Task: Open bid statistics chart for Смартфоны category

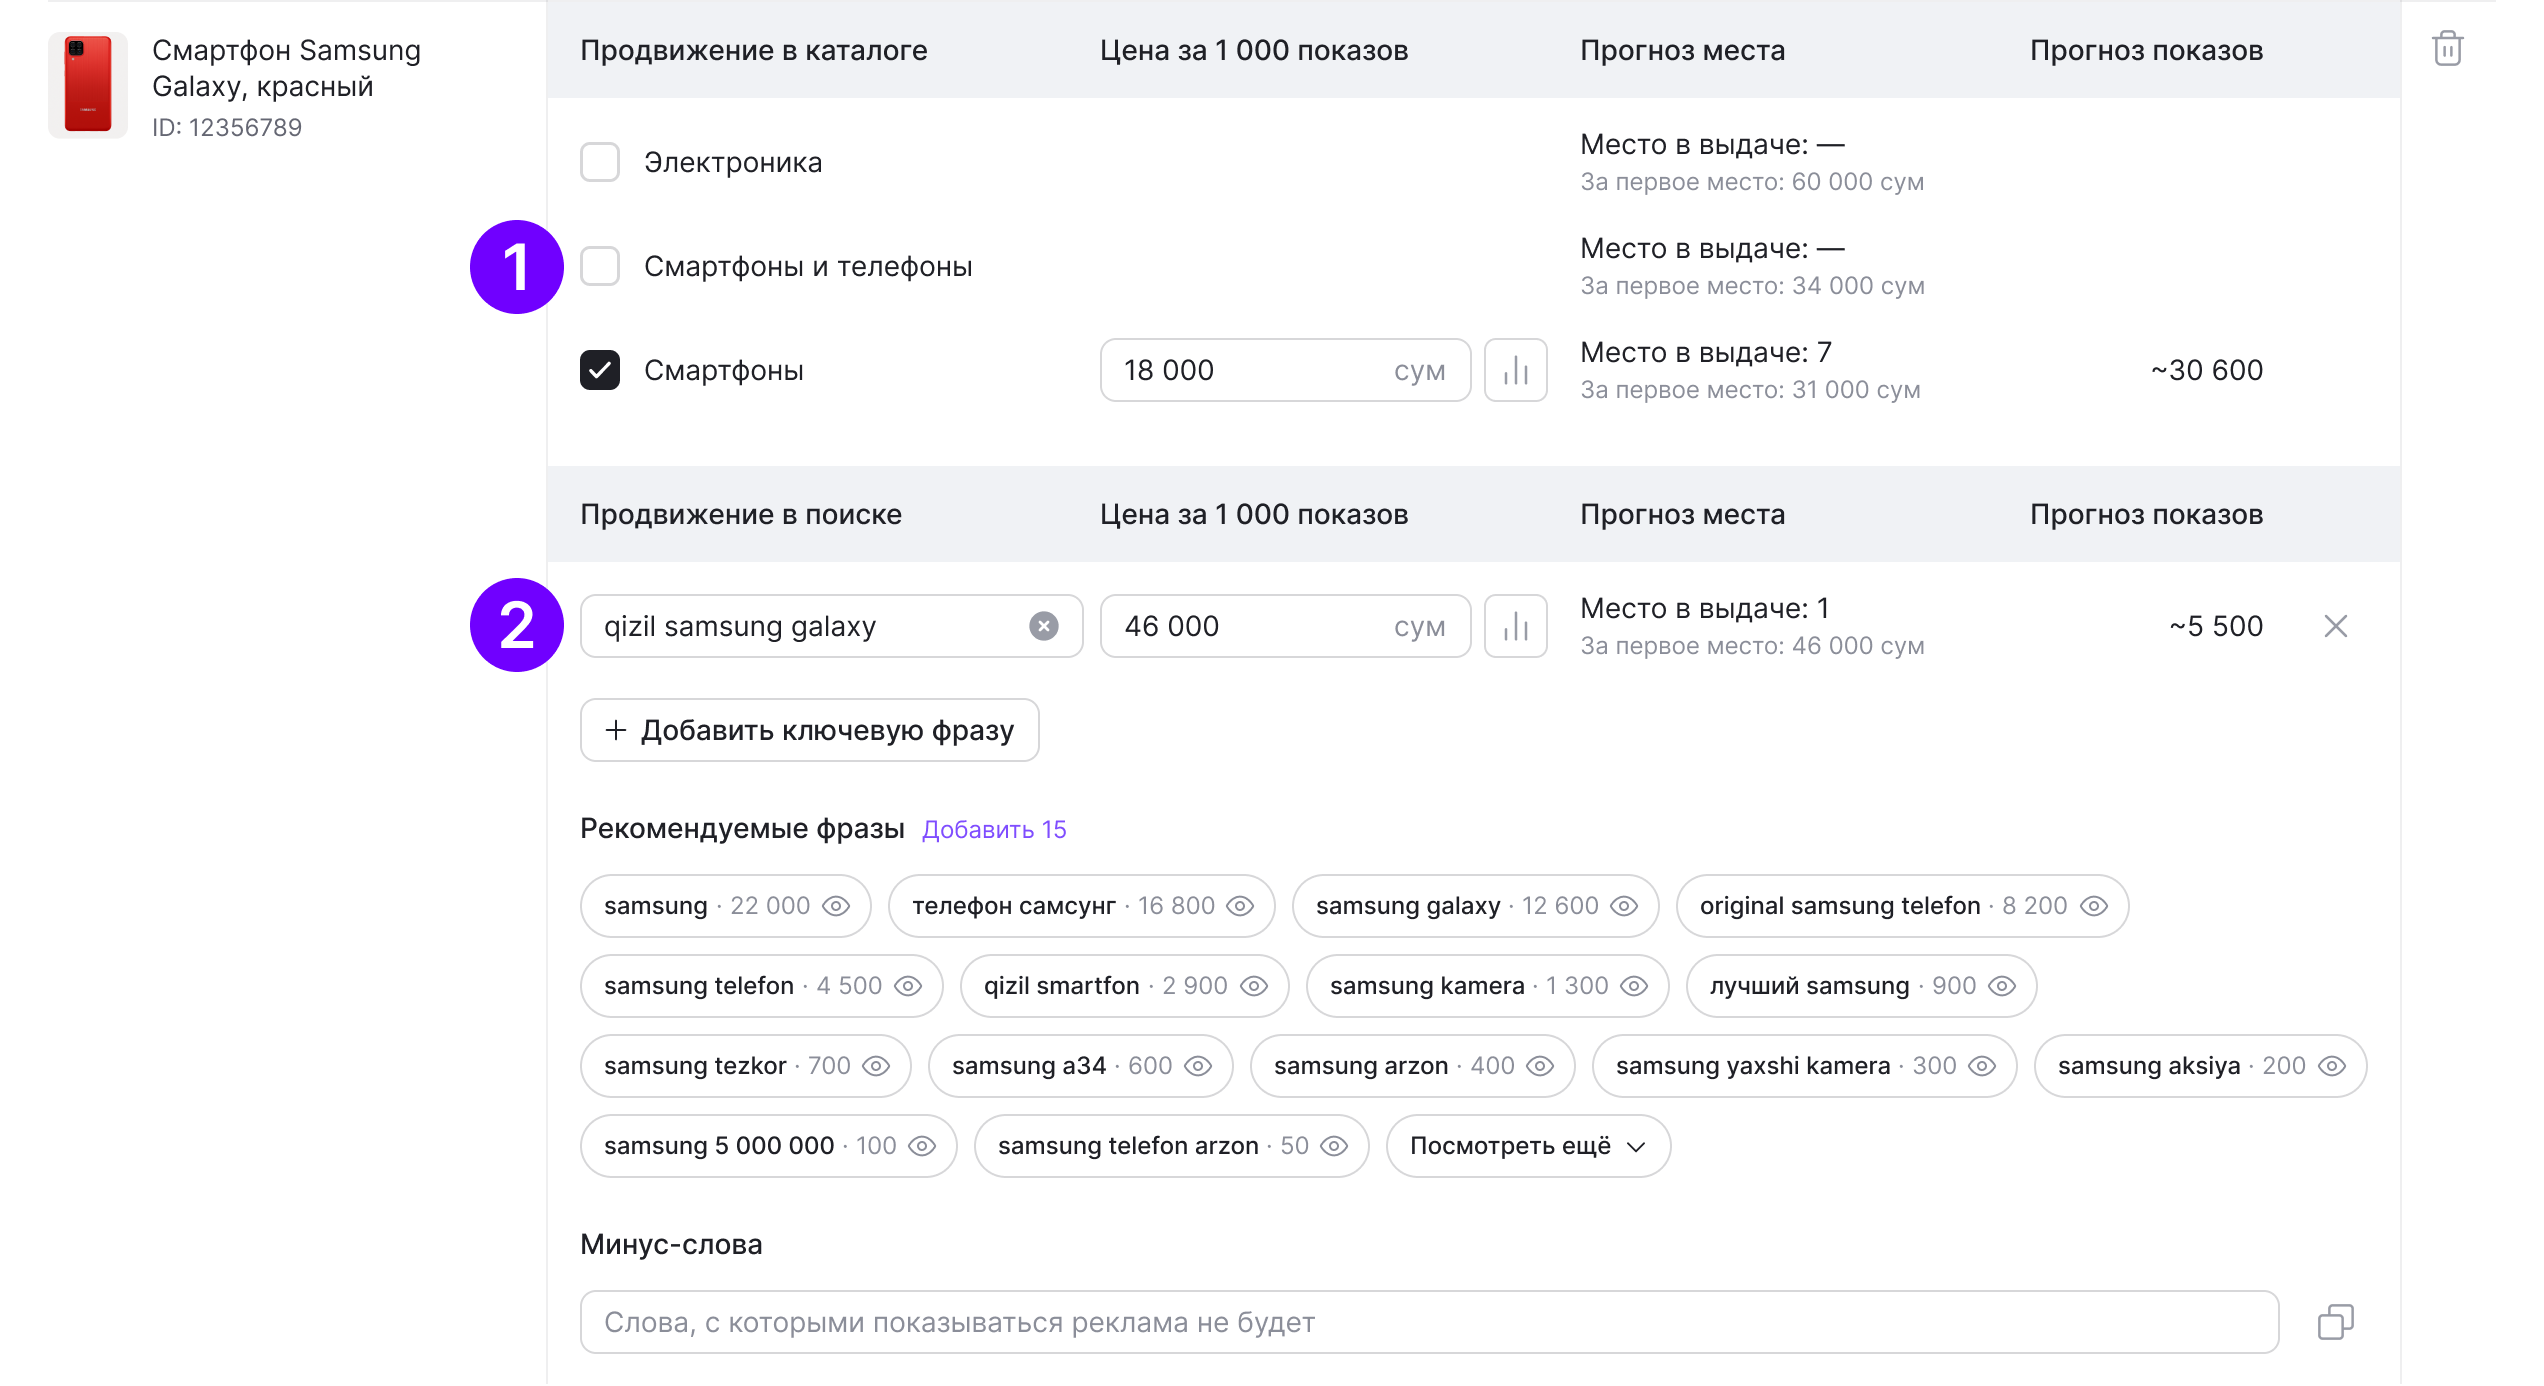Action: click(1516, 370)
